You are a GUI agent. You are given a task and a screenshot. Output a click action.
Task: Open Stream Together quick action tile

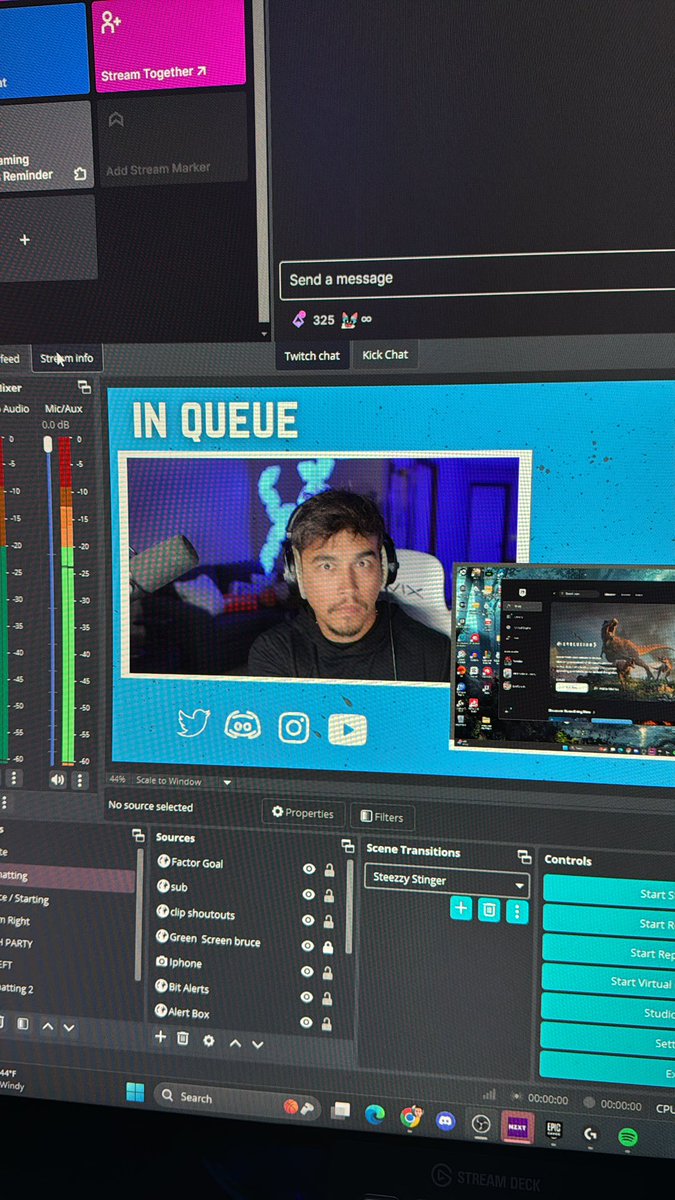click(169, 45)
